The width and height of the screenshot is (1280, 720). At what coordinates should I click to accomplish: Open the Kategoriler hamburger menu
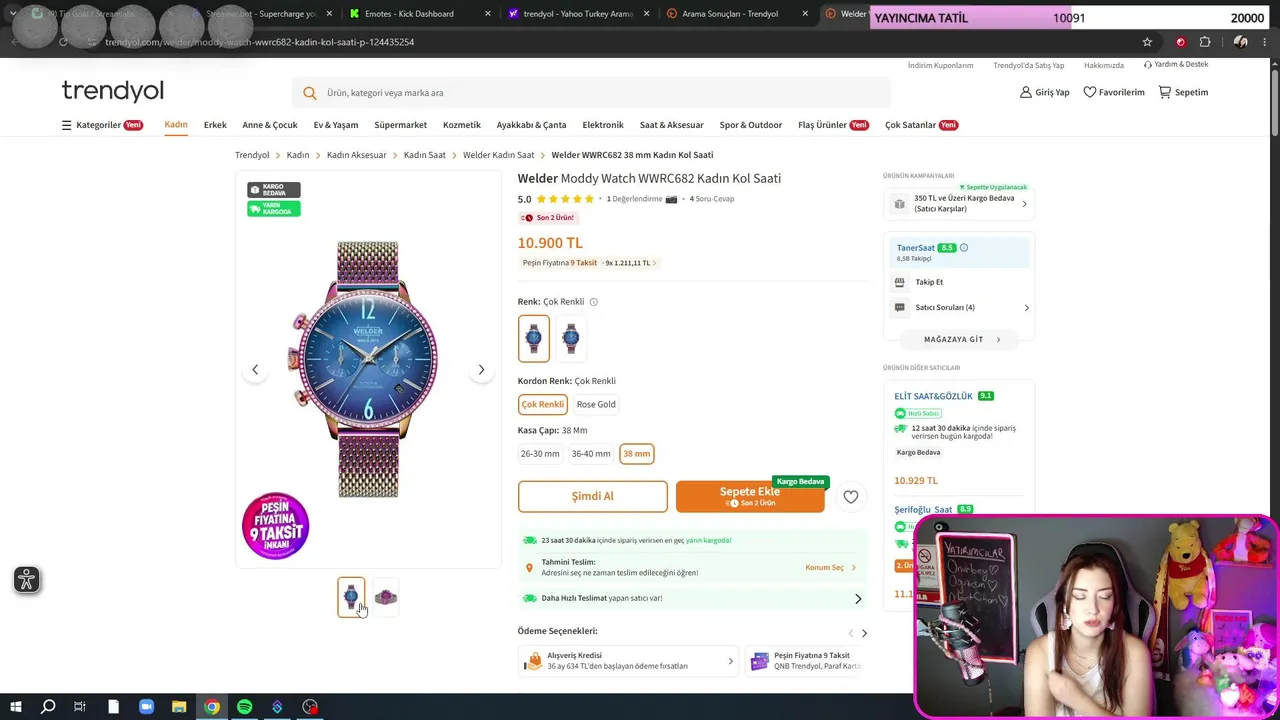[66, 125]
